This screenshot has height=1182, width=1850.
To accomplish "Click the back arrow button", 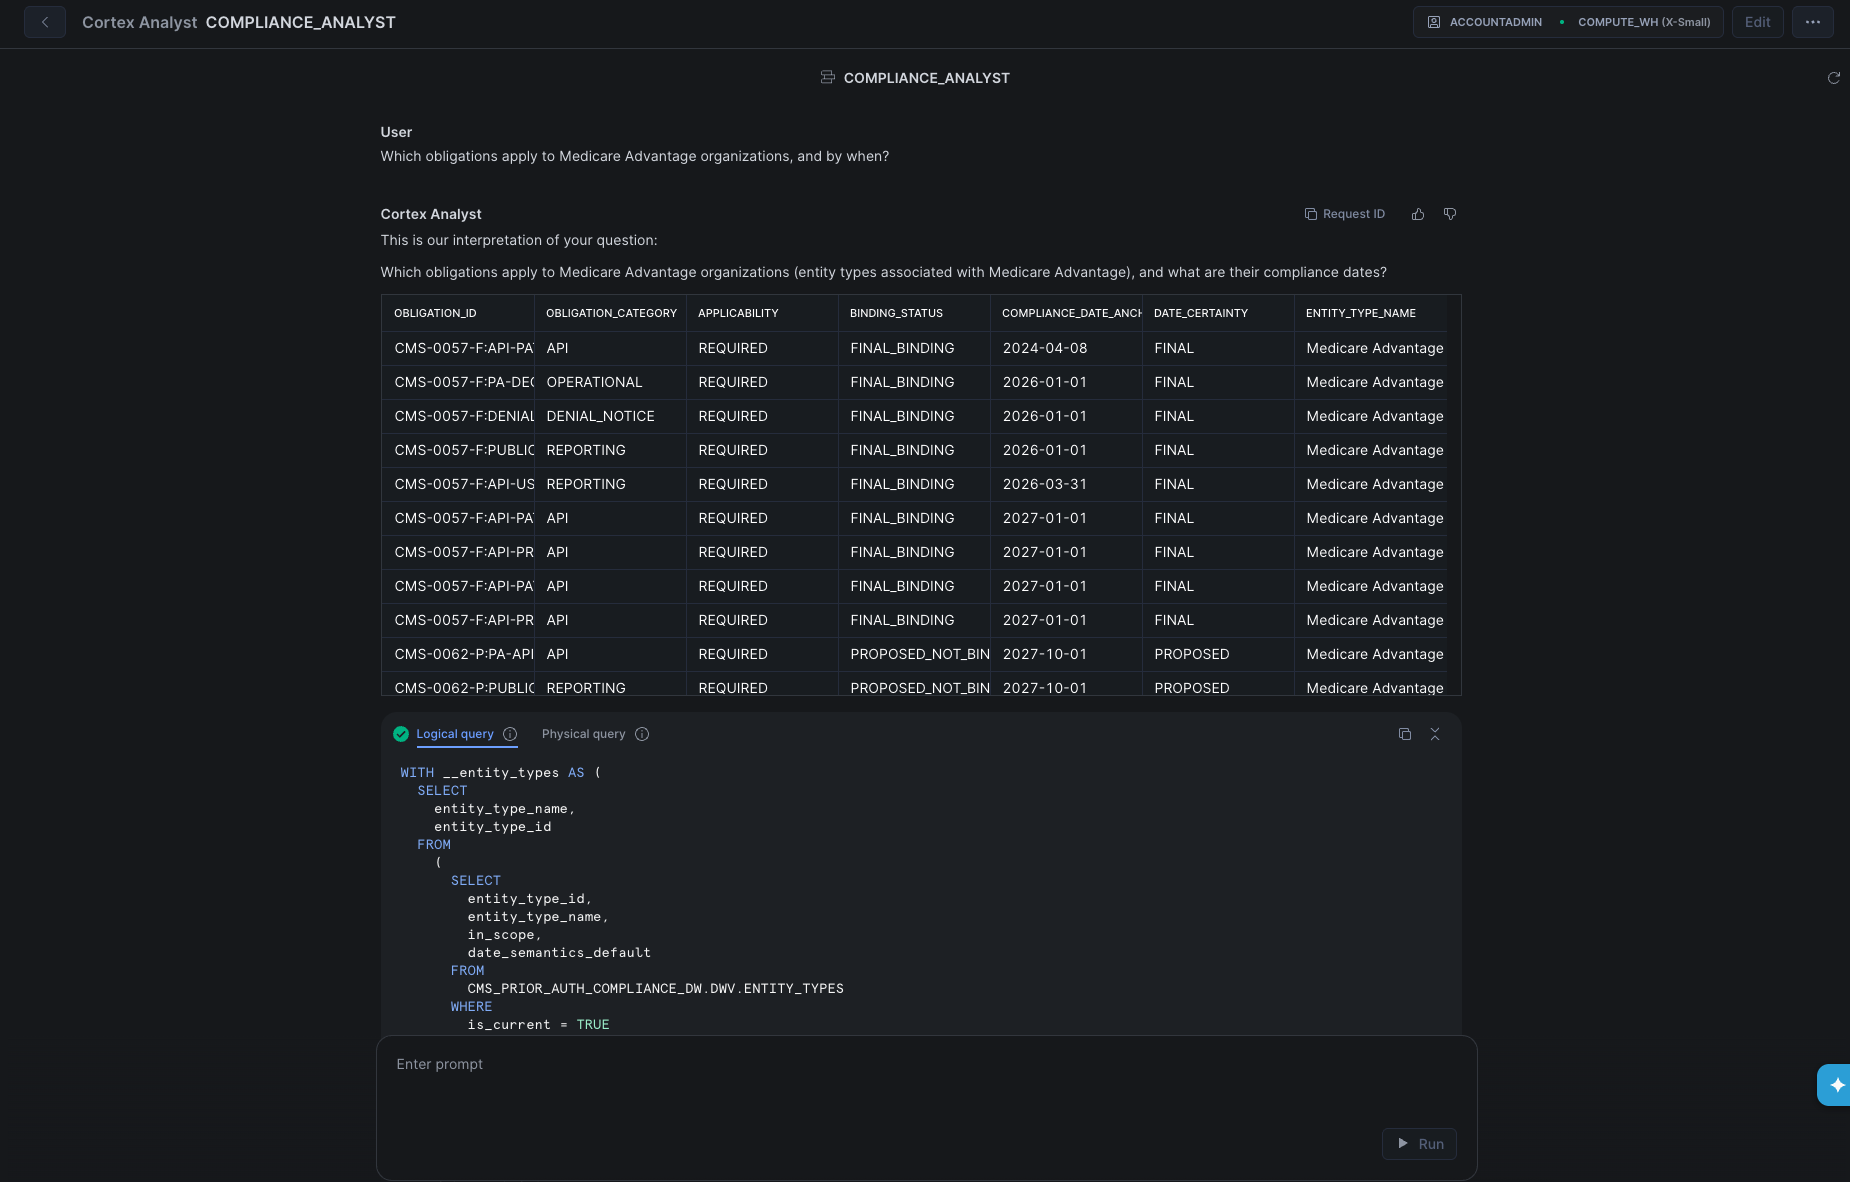I will click(45, 22).
